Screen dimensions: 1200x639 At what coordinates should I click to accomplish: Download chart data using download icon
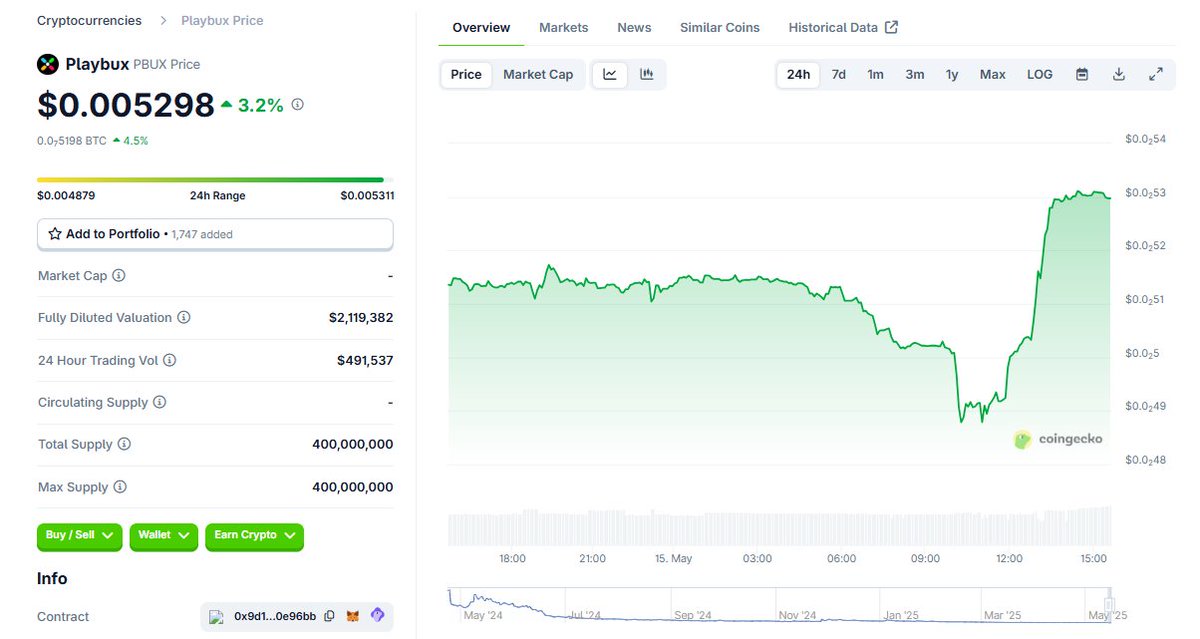click(x=1119, y=74)
